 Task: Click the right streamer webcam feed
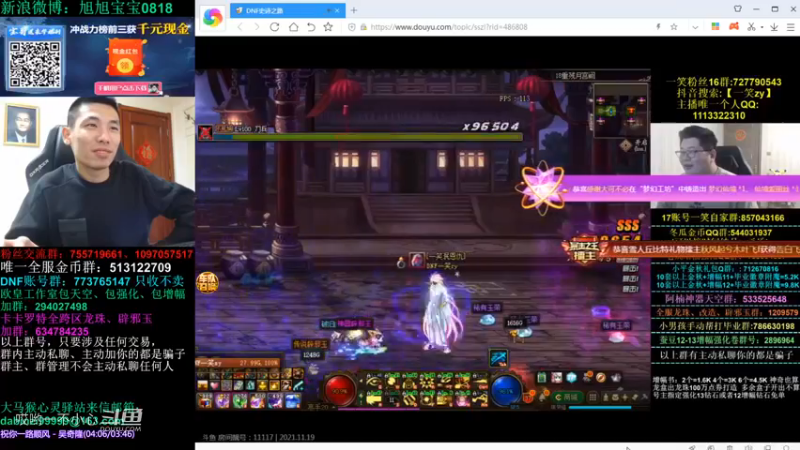click(725, 166)
